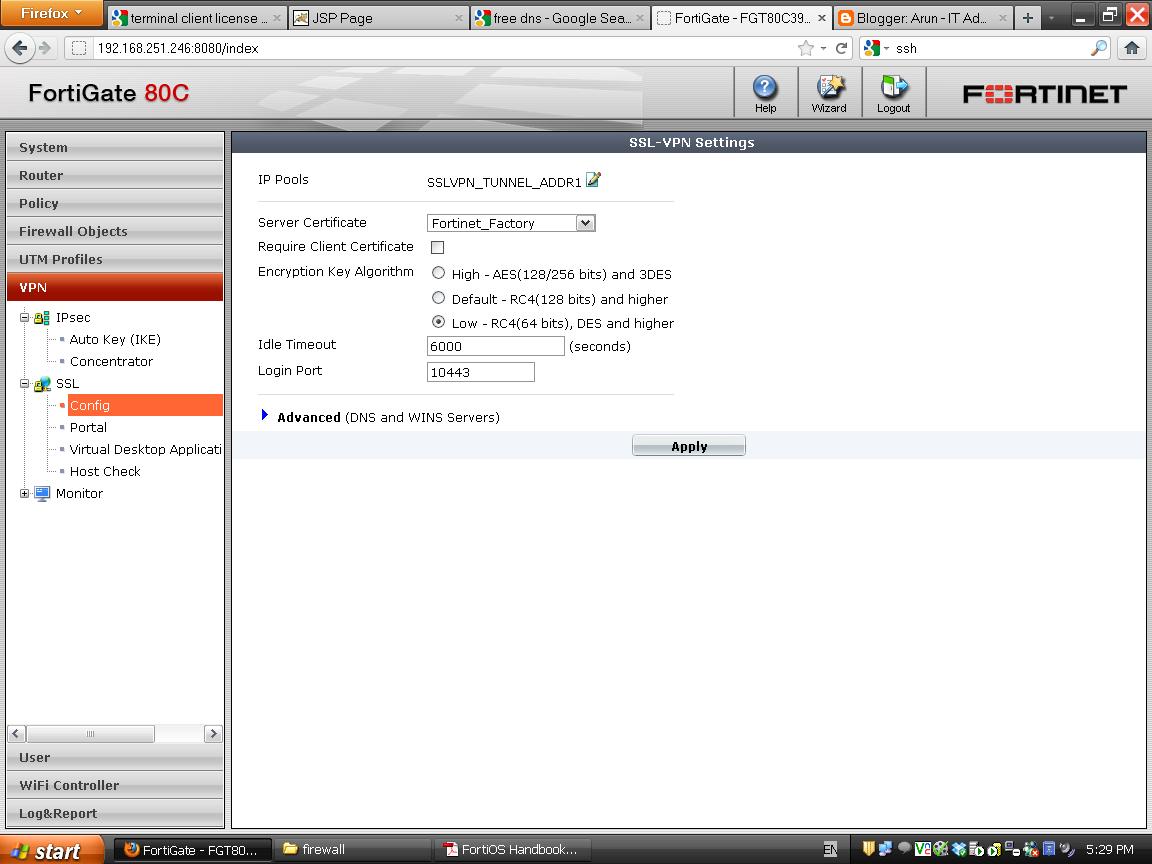Enable Require Client Certificate checkbox

point(437,248)
